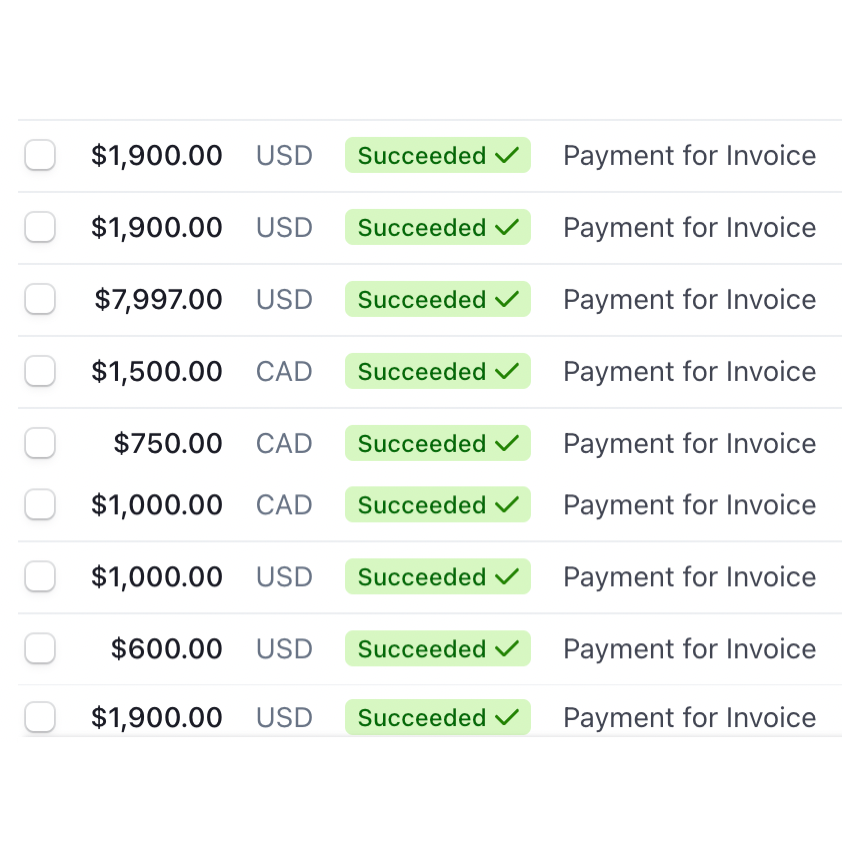Open the $7,997.00 amount

158,299
